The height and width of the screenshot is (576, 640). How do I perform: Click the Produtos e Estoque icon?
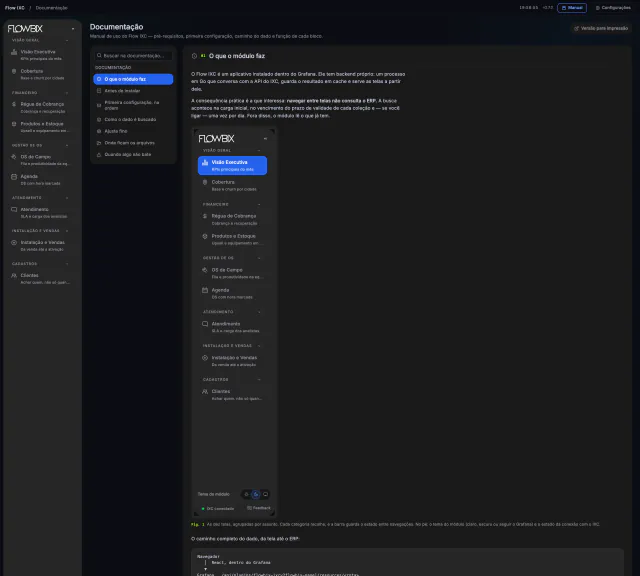pyautogui.click(x=14, y=124)
